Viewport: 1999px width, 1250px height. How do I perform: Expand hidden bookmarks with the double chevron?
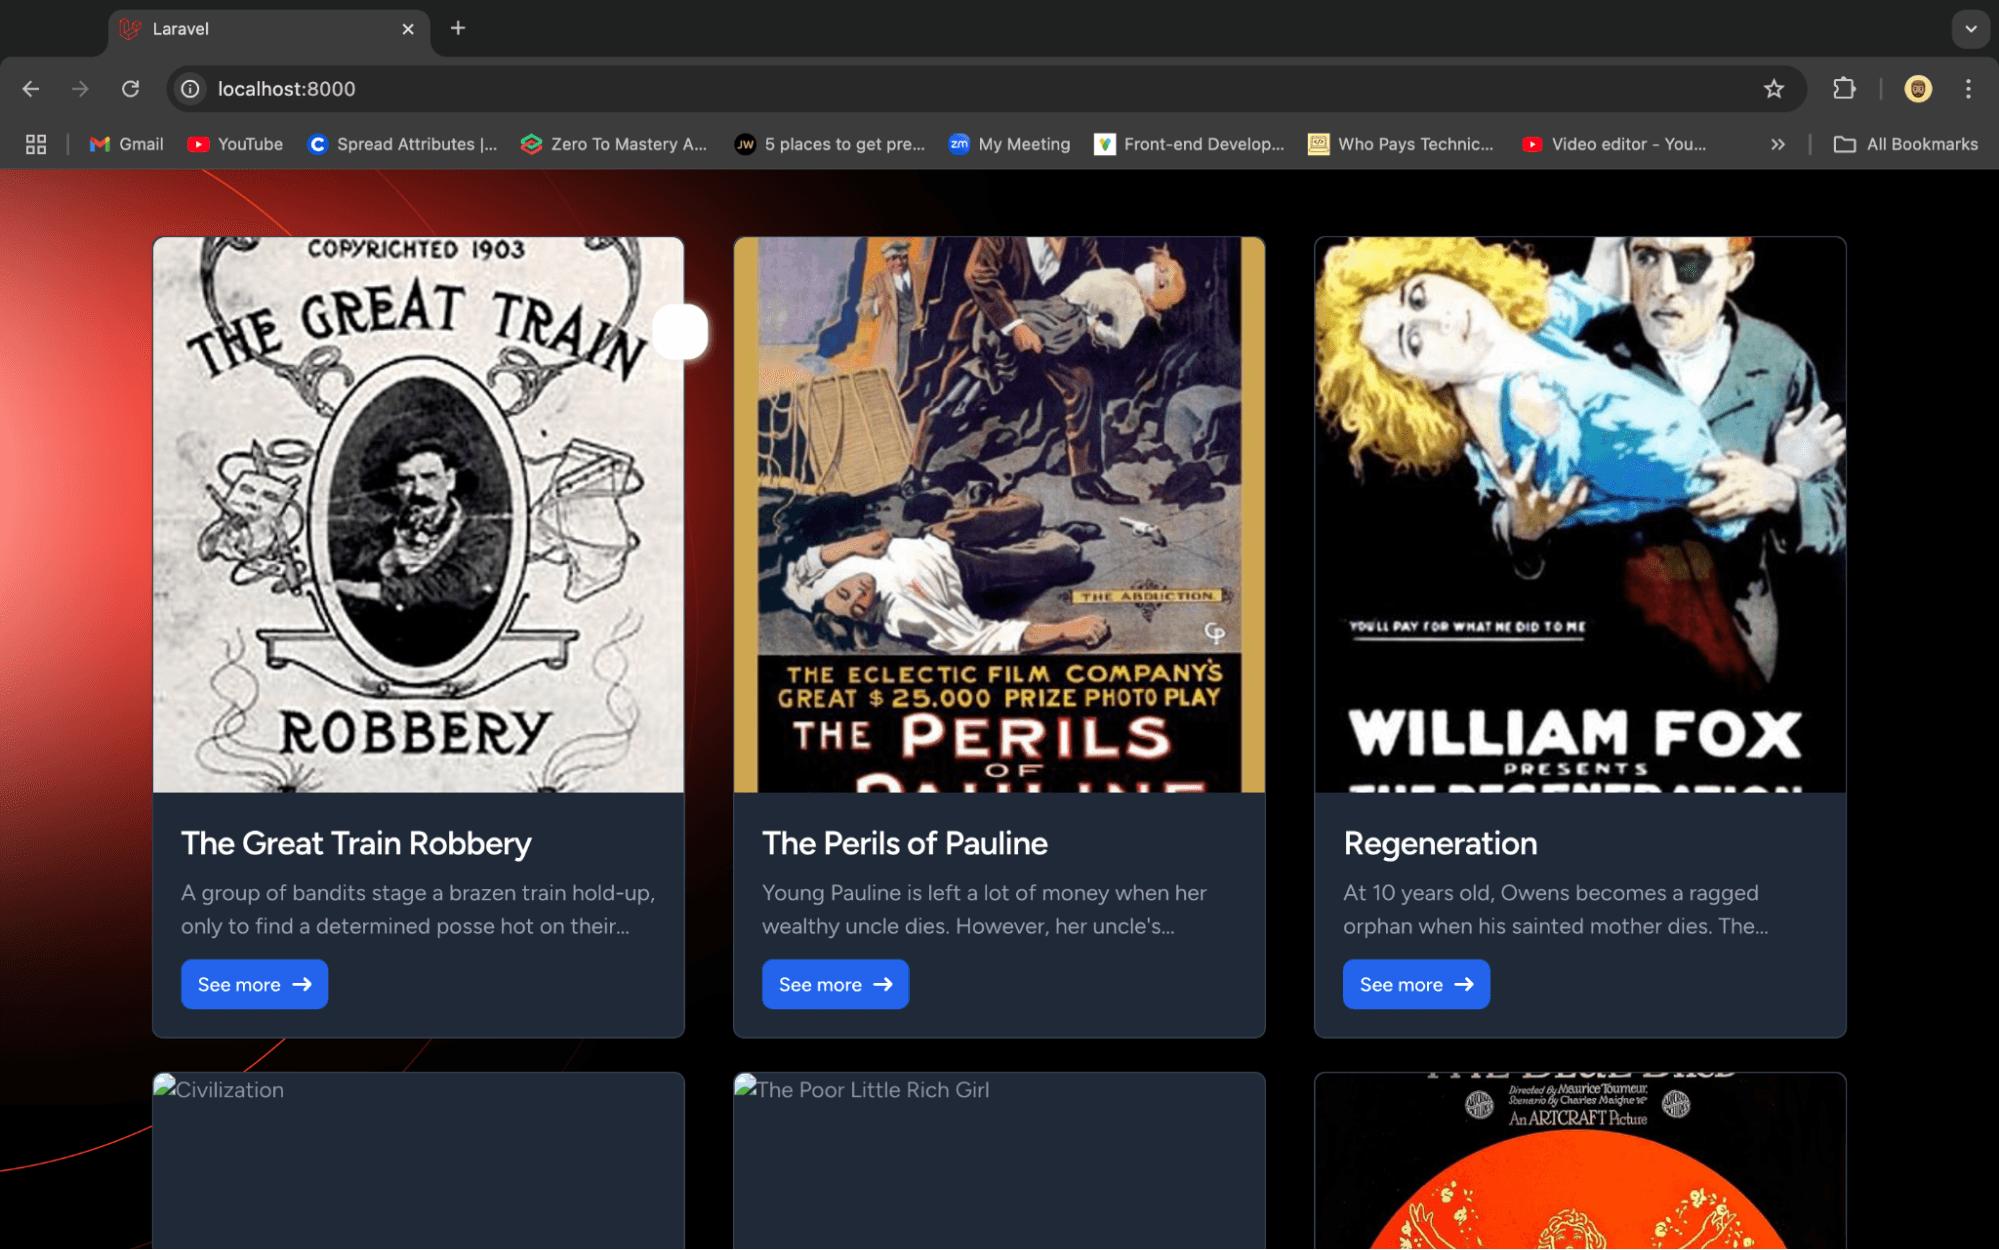tap(1777, 144)
